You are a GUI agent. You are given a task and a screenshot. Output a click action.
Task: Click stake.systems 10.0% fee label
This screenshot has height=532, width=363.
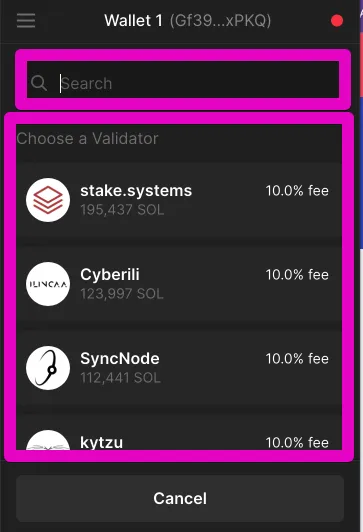coord(297,191)
